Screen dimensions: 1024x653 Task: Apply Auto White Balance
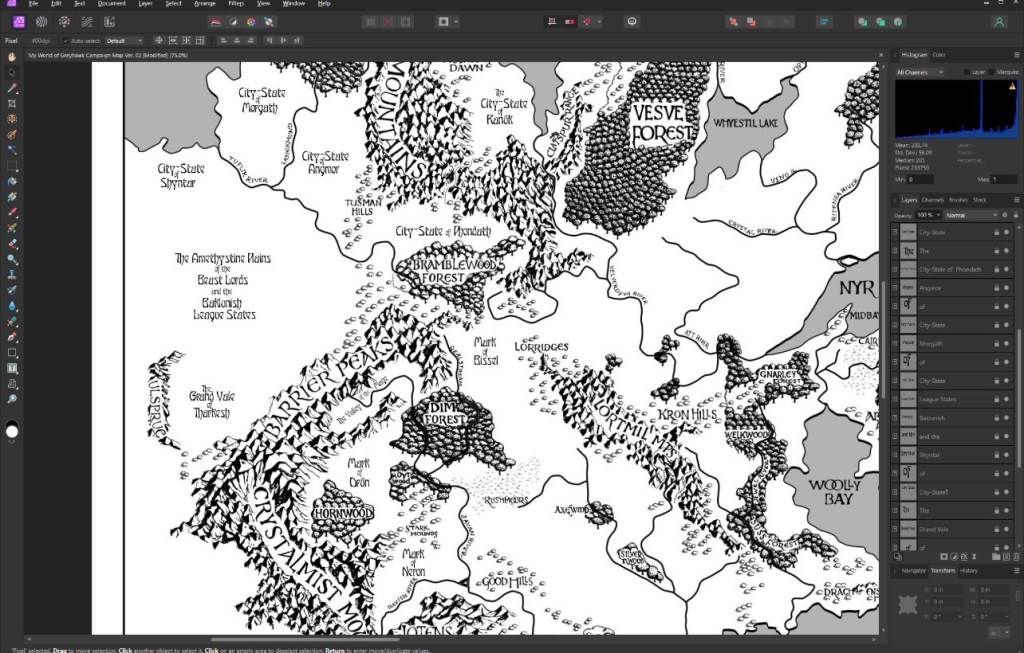pyautogui.click(x=268, y=22)
